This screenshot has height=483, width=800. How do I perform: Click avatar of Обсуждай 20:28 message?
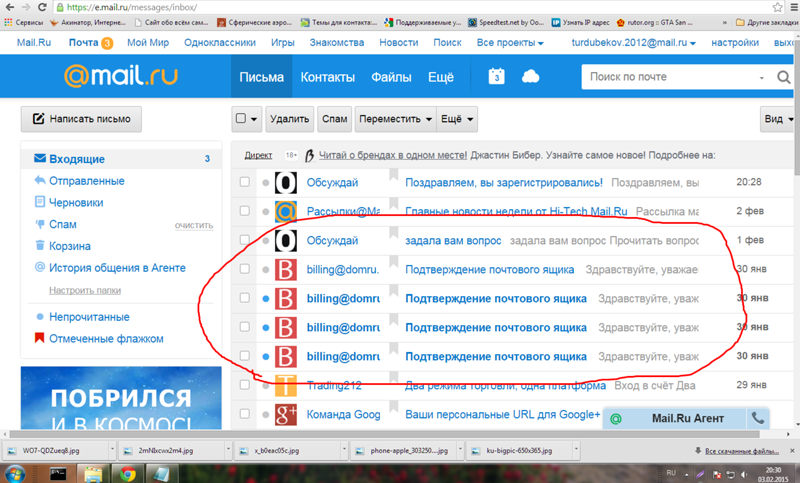coord(286,183)
